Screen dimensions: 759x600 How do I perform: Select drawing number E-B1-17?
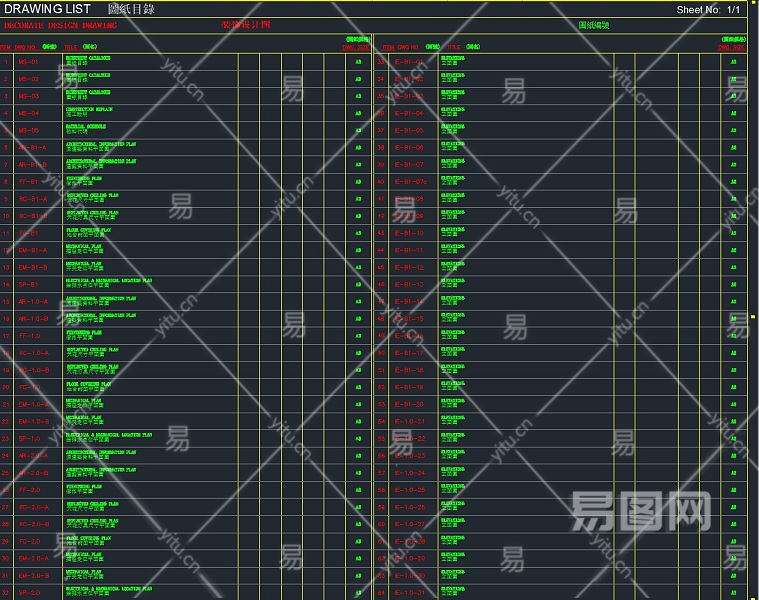tap(409, 353)
